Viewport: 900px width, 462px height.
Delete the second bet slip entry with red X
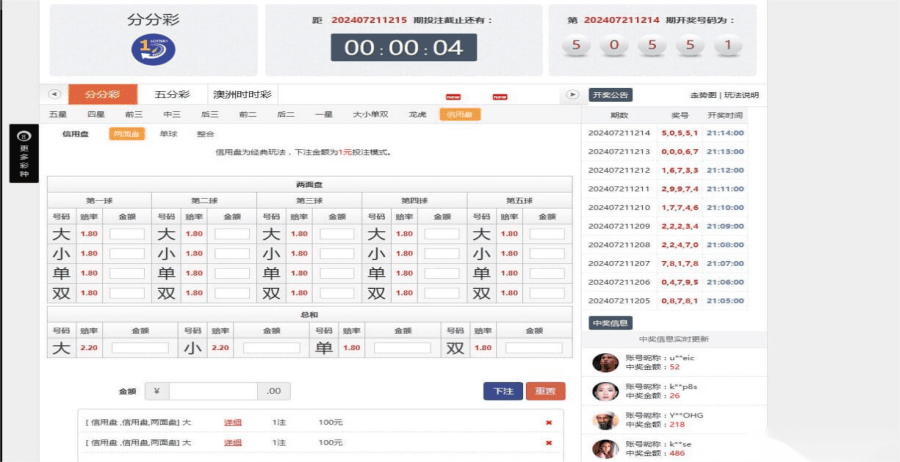coord(548,442)
